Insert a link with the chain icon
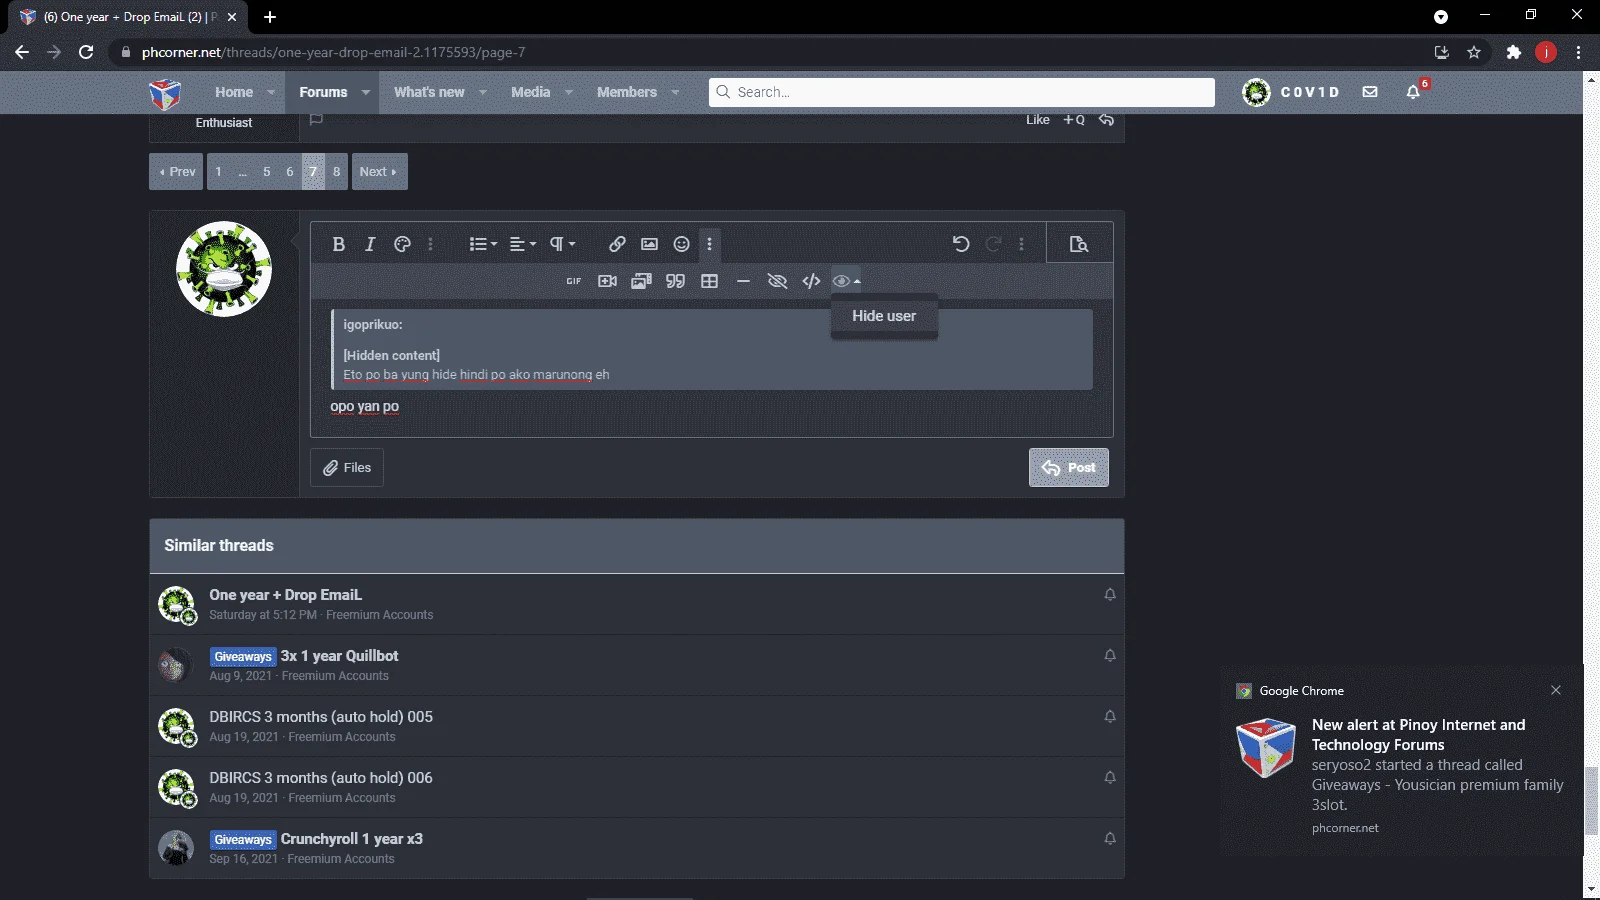Image resolution: width=1600 pixels, height=900 pixels. pos(617,244)
